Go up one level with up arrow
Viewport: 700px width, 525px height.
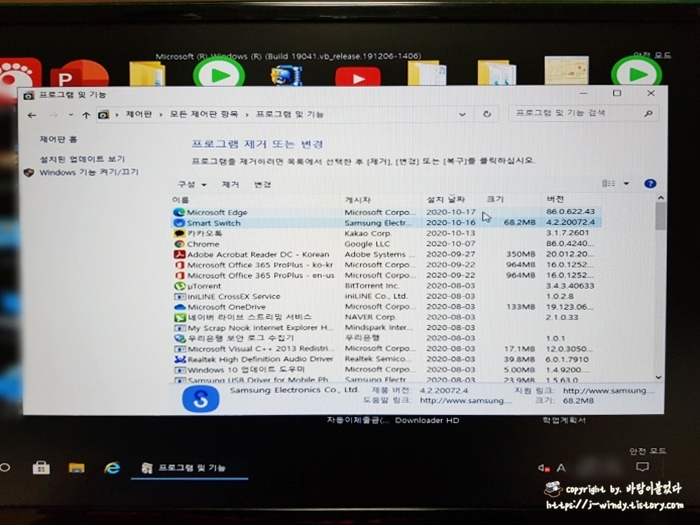86,115
